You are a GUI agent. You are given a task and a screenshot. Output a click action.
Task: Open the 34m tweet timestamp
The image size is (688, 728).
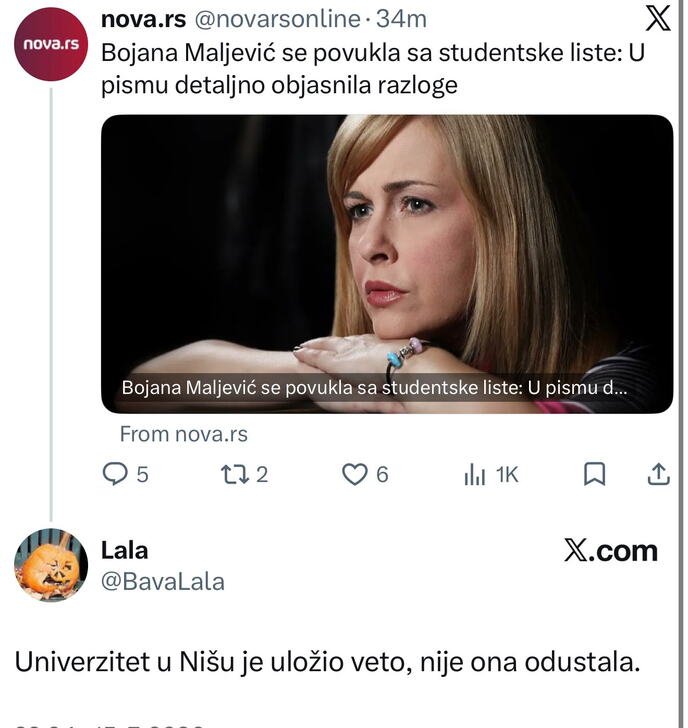pos(401,19)
